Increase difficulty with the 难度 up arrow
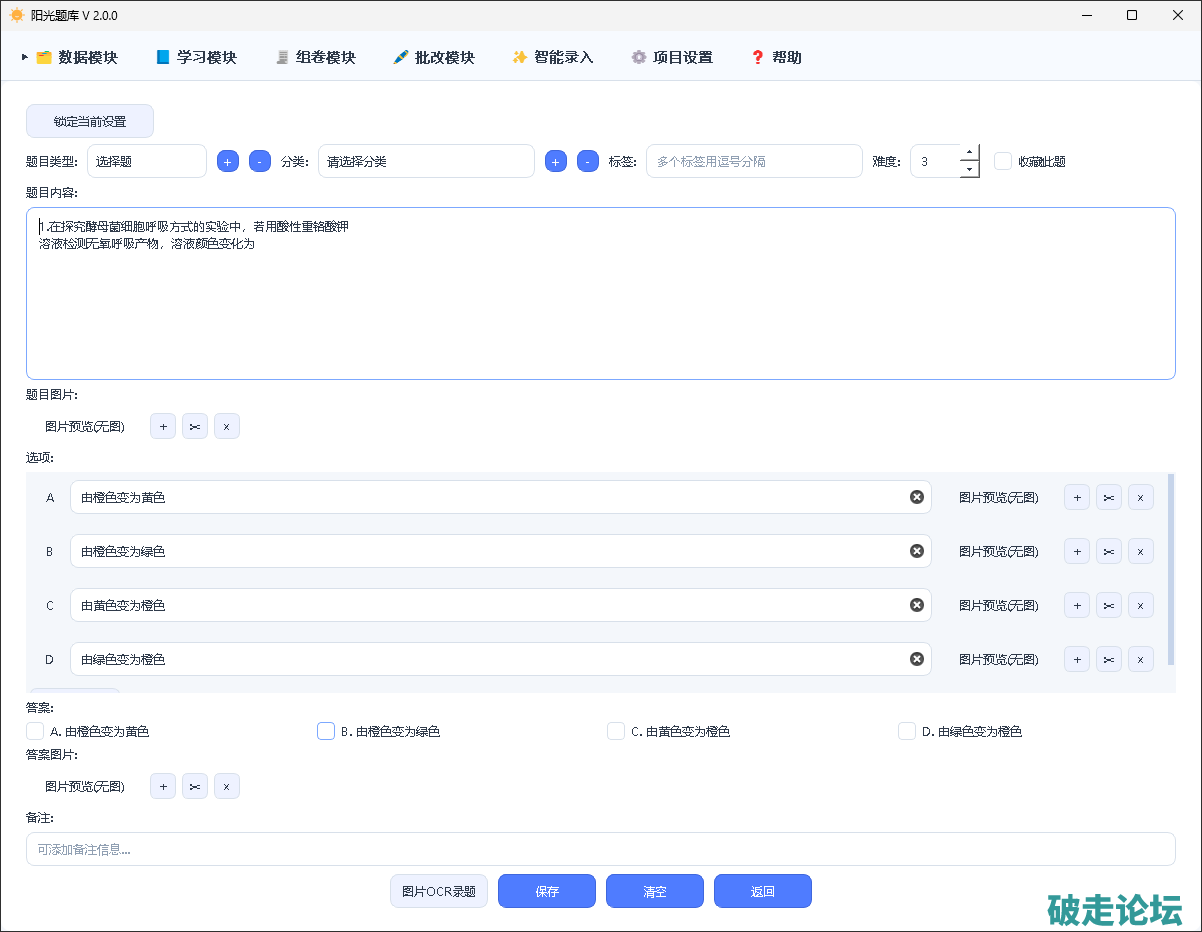Screen dimensions: 1202x932 click(x=969, y=152)
